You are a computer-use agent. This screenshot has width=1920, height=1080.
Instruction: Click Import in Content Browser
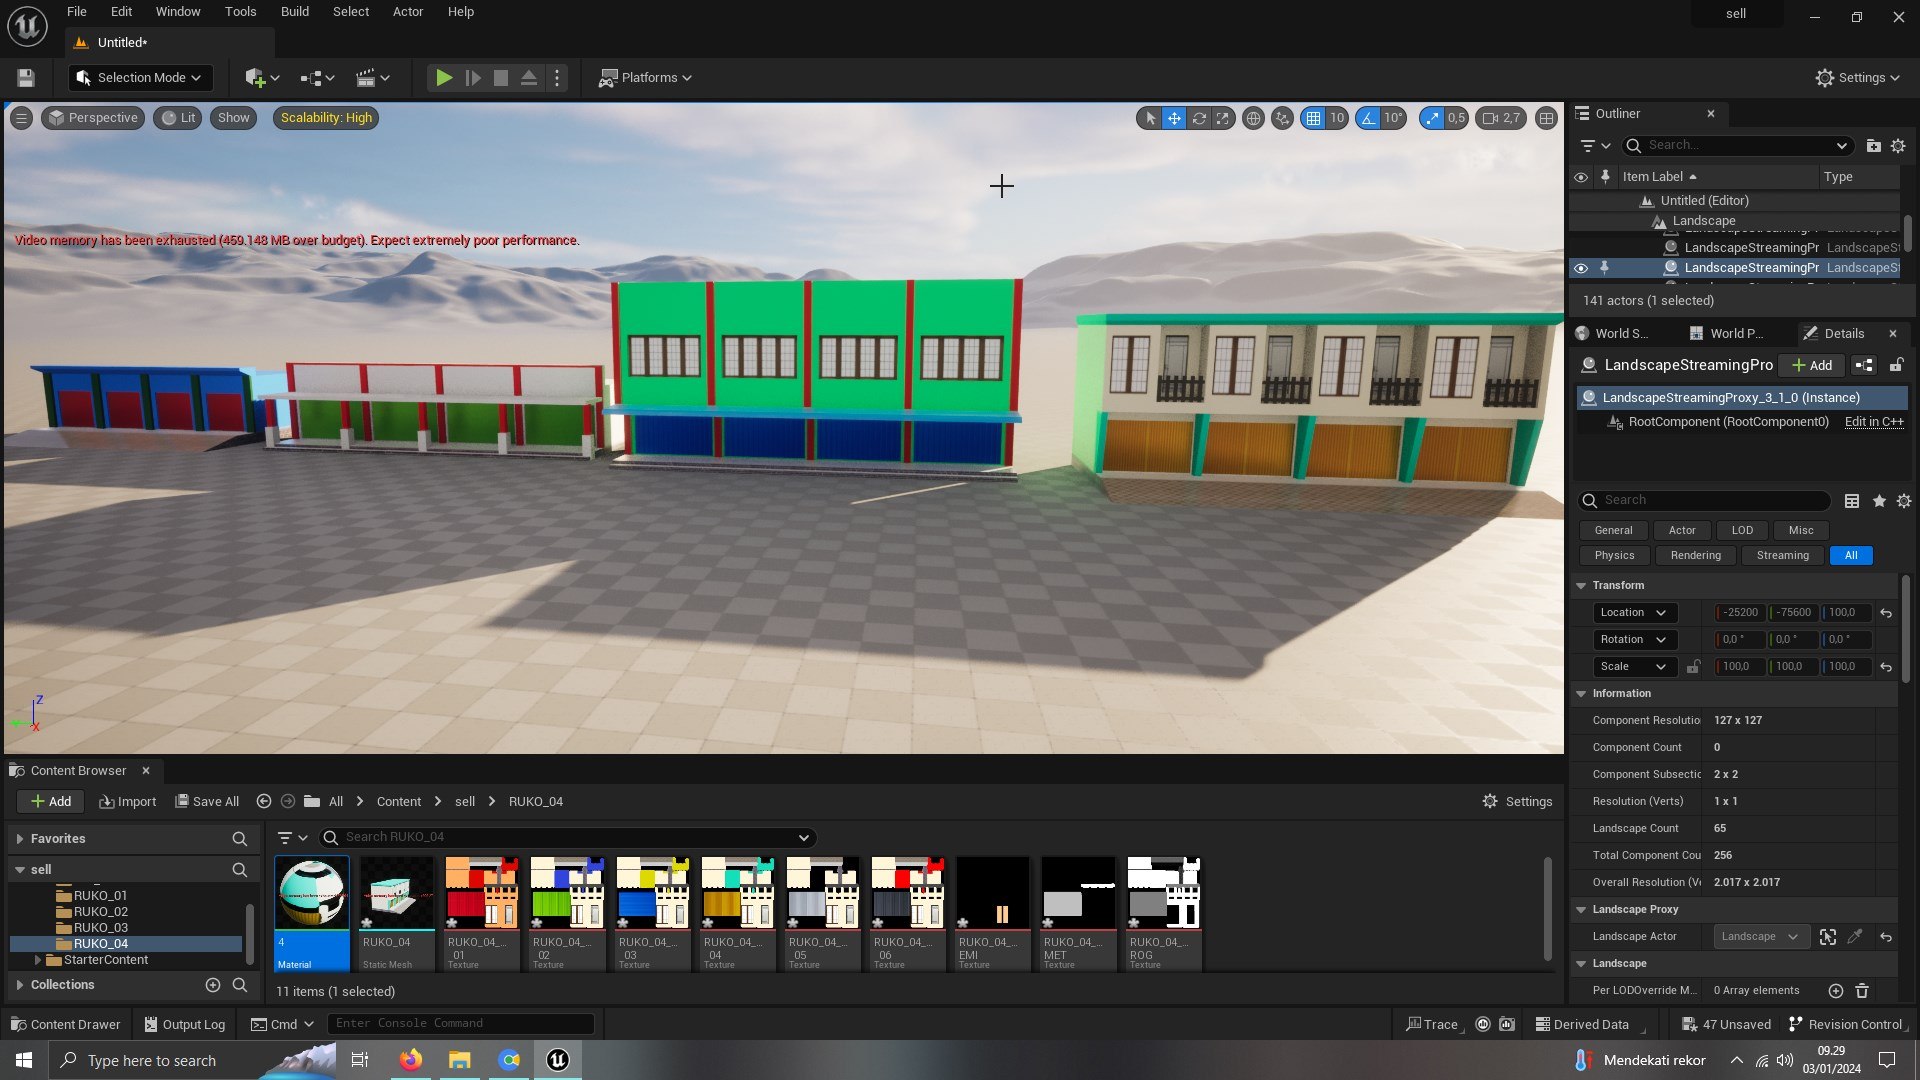coord(127,802)
